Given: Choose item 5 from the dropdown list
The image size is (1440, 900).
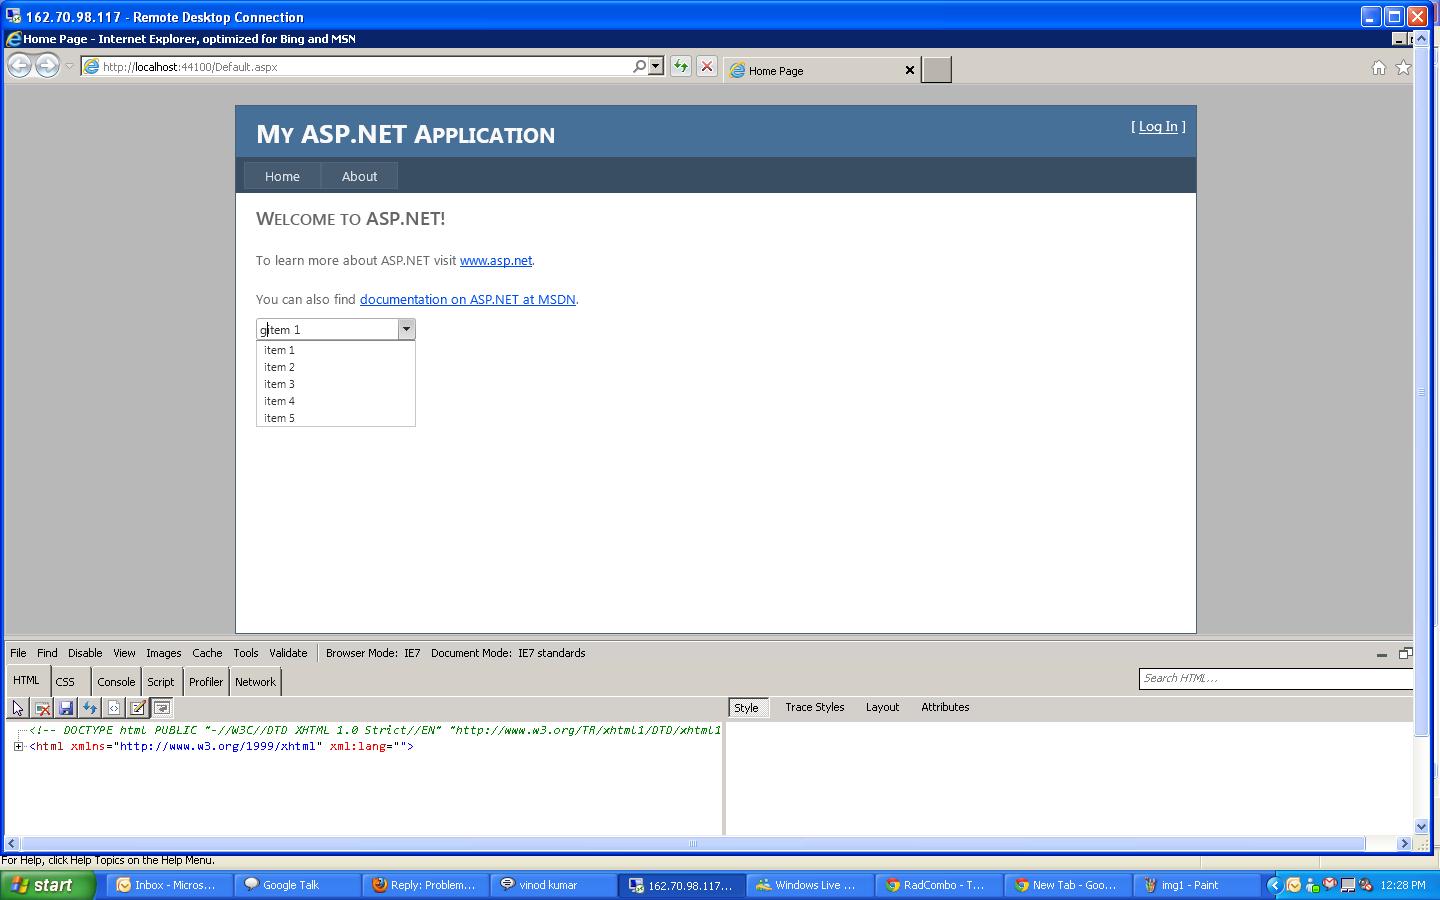Looking at the screenshot, I should click(x=336, y=418).
